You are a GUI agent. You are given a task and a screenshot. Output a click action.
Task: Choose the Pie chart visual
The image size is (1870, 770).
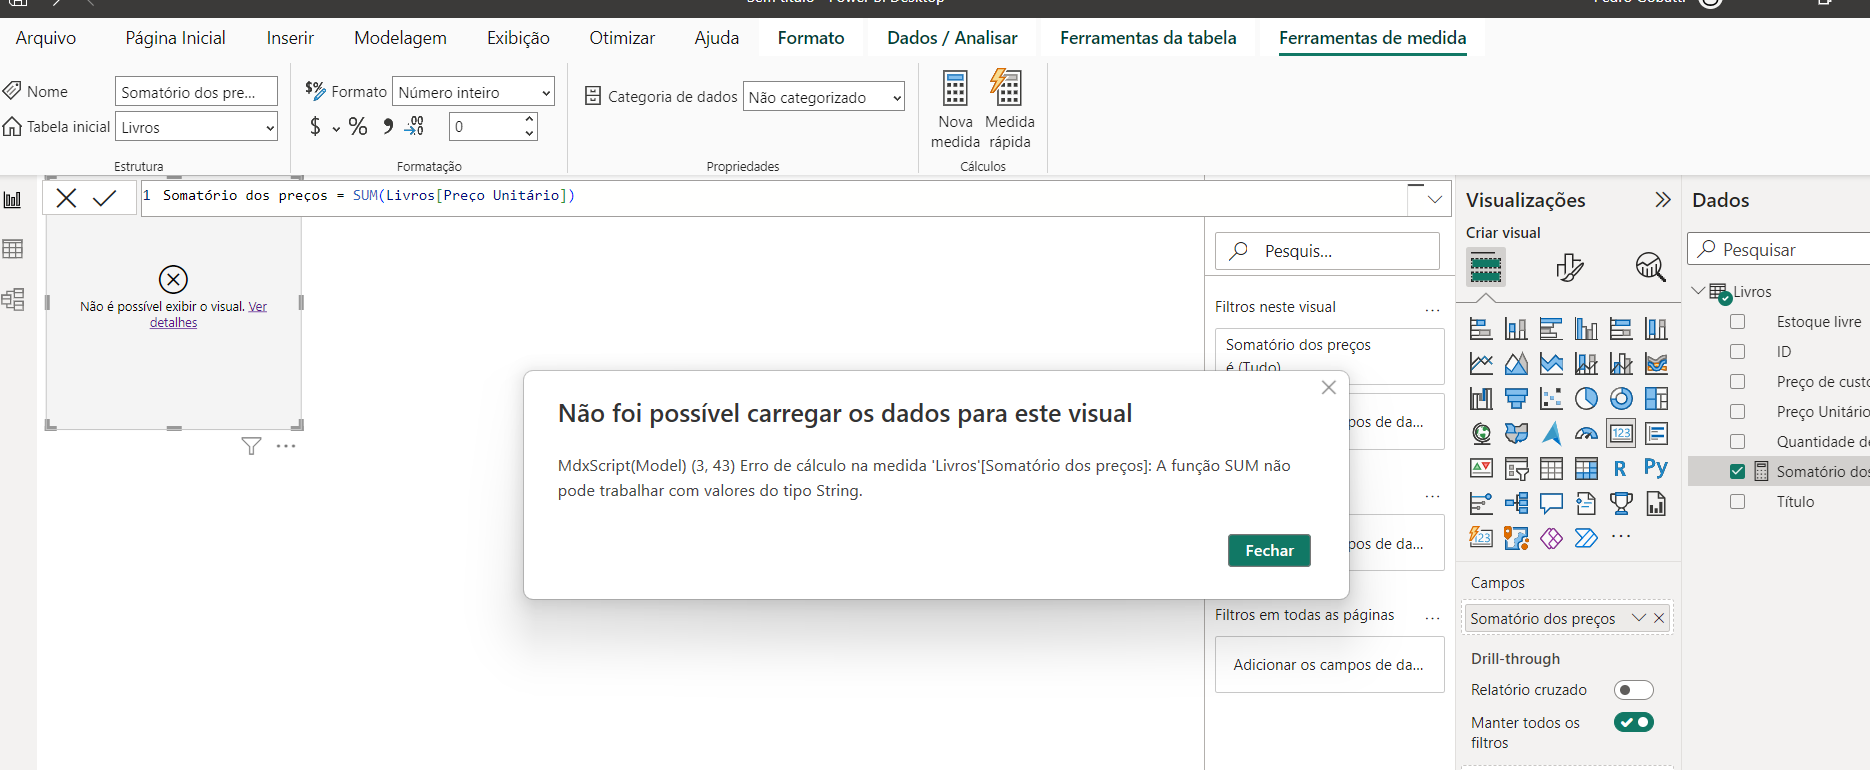[1586, 399]
